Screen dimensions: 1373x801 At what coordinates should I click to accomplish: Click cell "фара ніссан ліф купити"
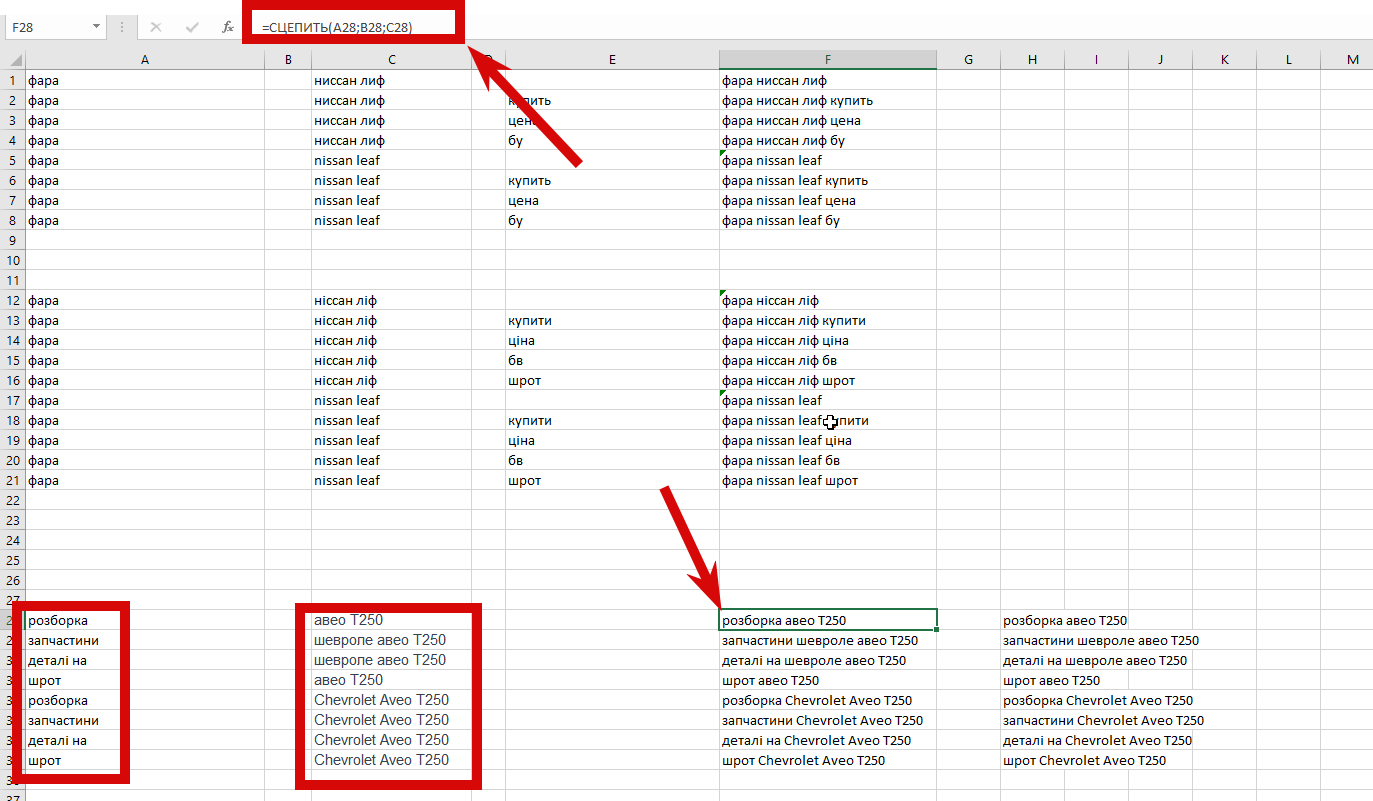(828, 320)
